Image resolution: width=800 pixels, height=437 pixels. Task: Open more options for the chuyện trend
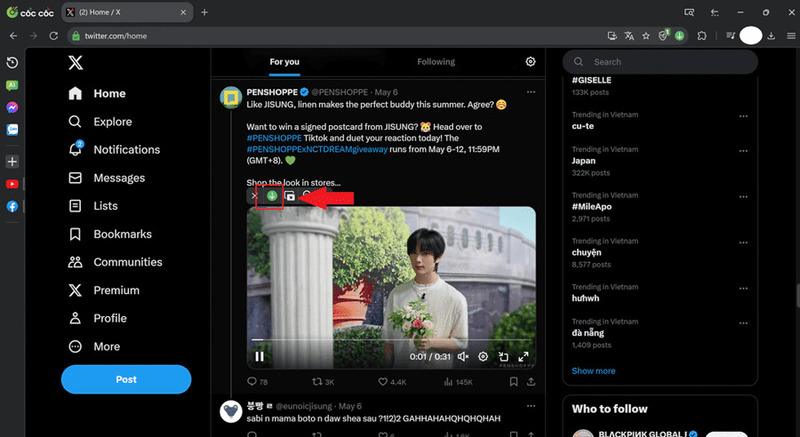point(743,243)
